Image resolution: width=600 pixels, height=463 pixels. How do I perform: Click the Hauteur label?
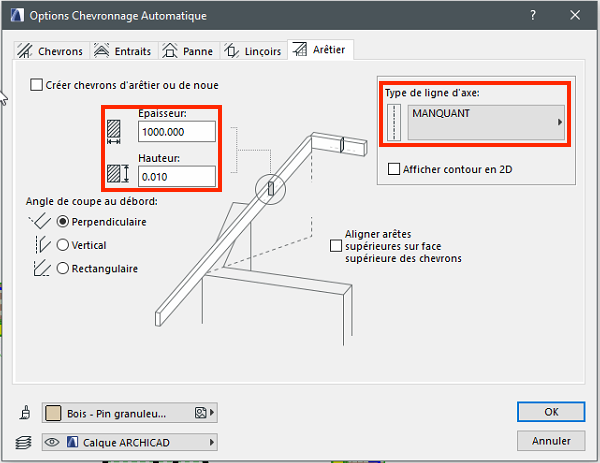[159, 158]
